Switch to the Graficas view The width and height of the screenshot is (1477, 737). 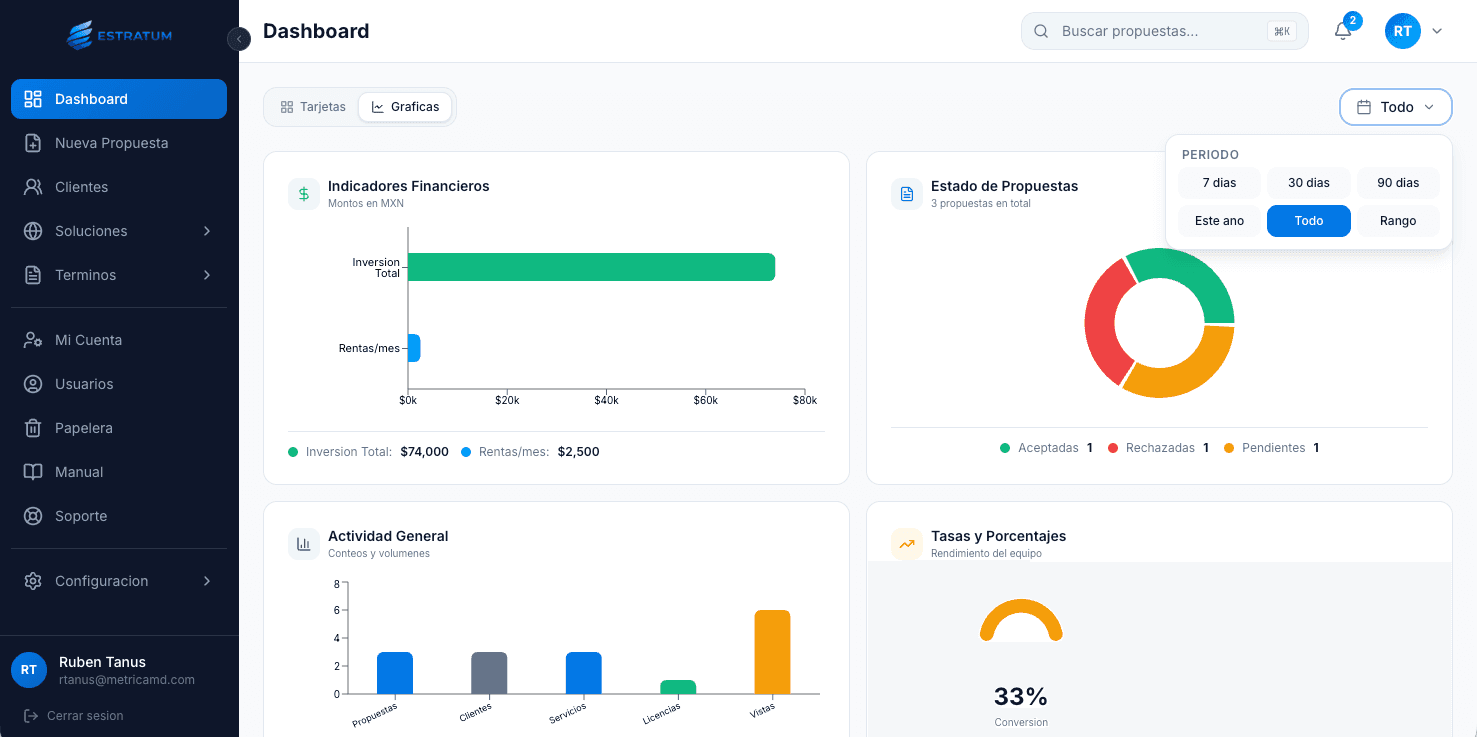[x=405, y=107]
